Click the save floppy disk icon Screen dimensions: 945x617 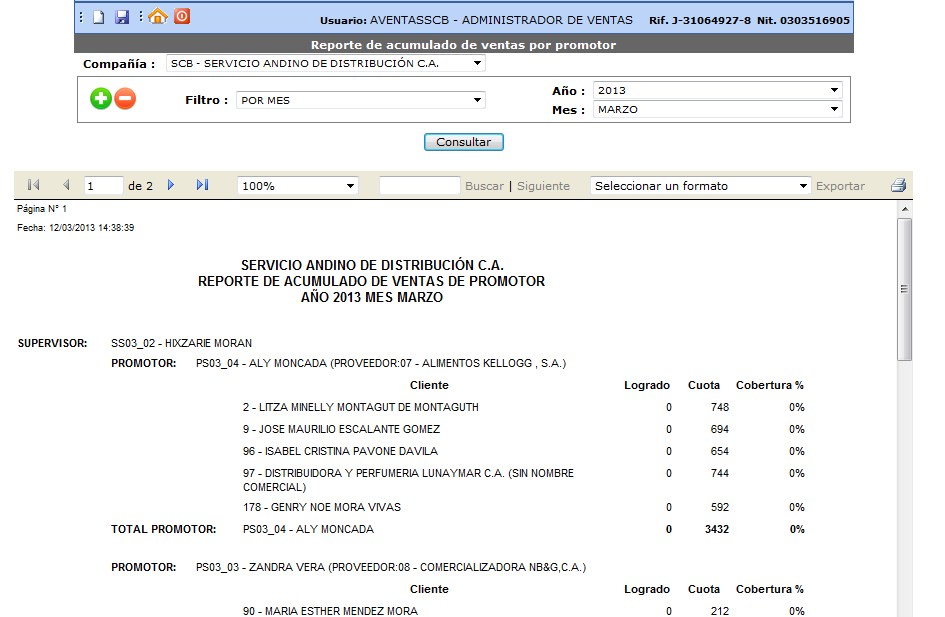(122, 17)
